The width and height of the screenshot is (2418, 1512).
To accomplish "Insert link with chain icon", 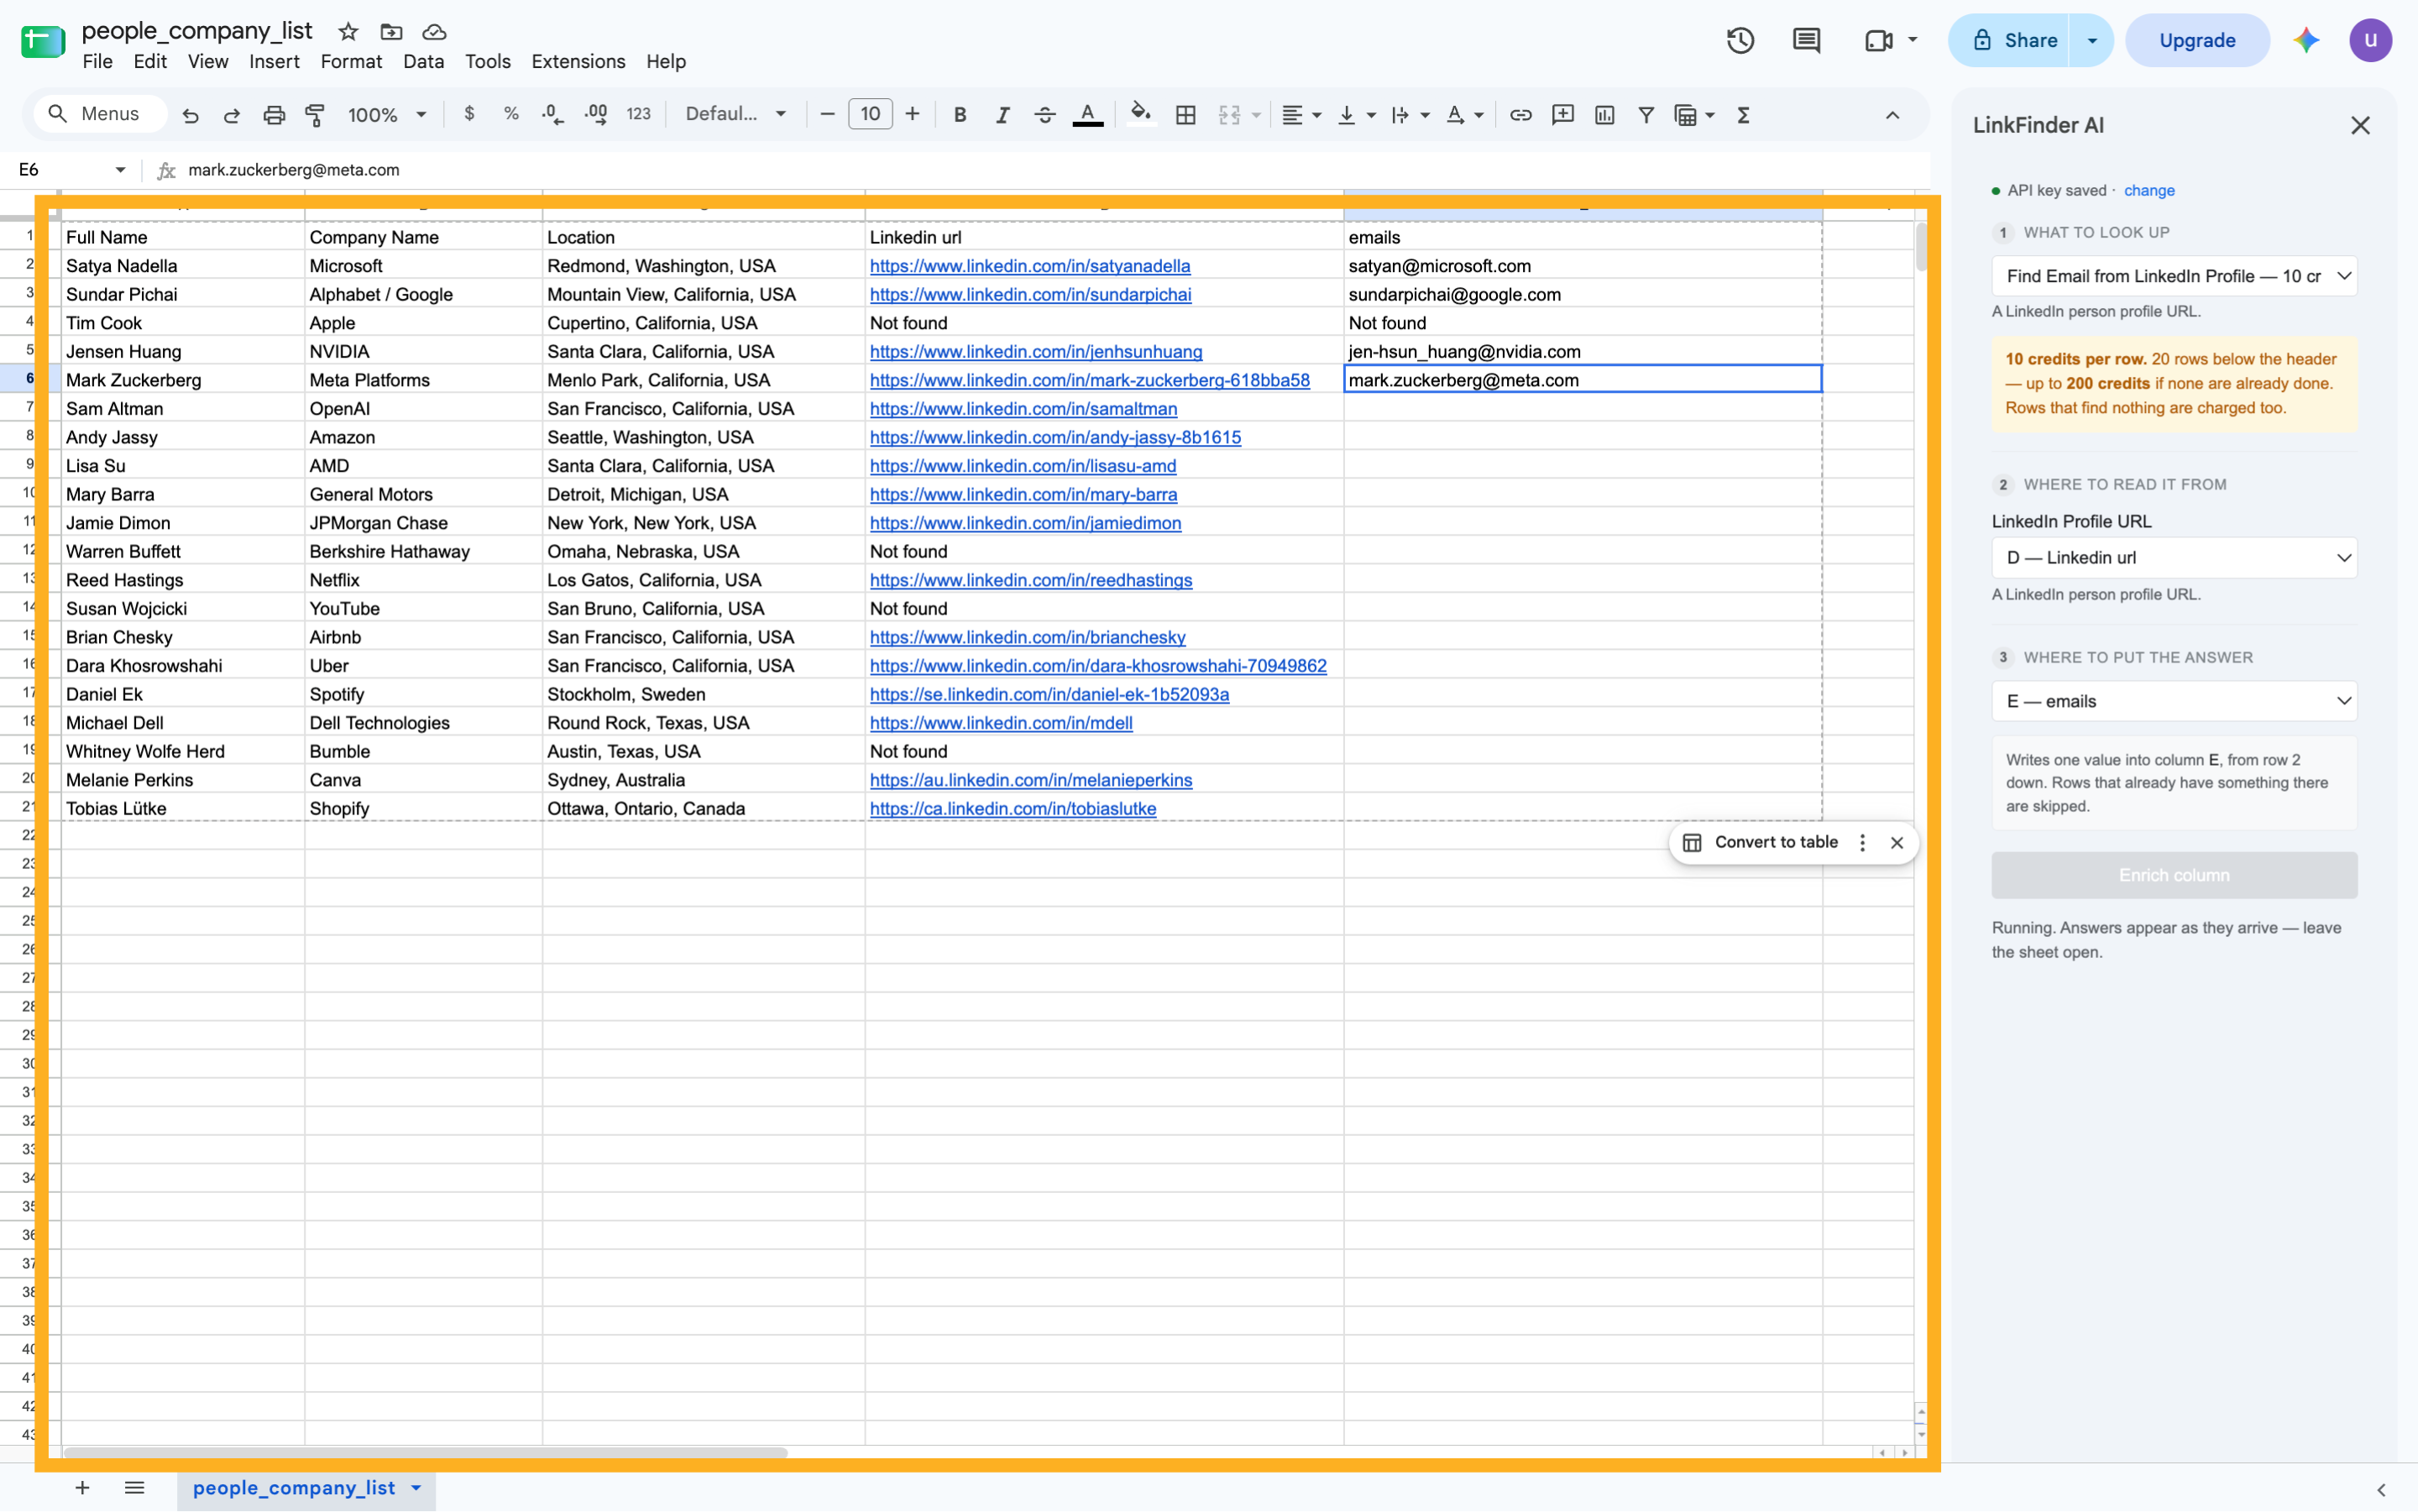I will (x=1520, y=115).
